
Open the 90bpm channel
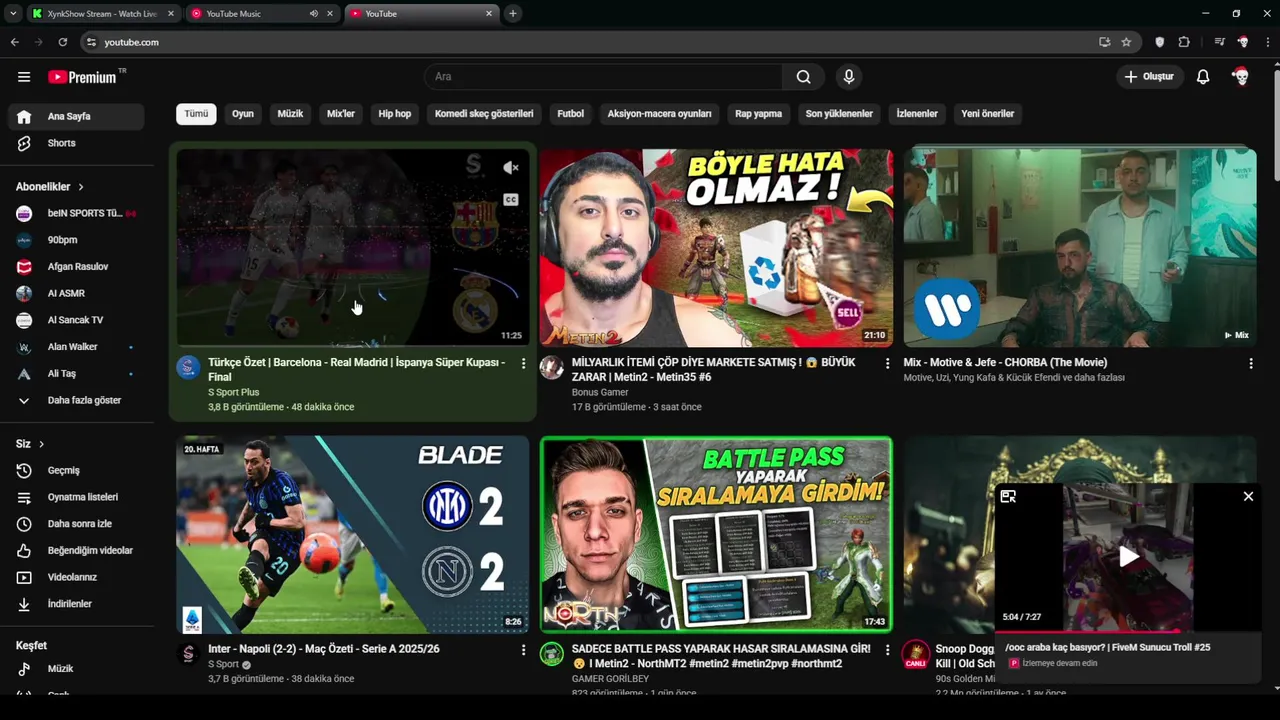point(76,240)
